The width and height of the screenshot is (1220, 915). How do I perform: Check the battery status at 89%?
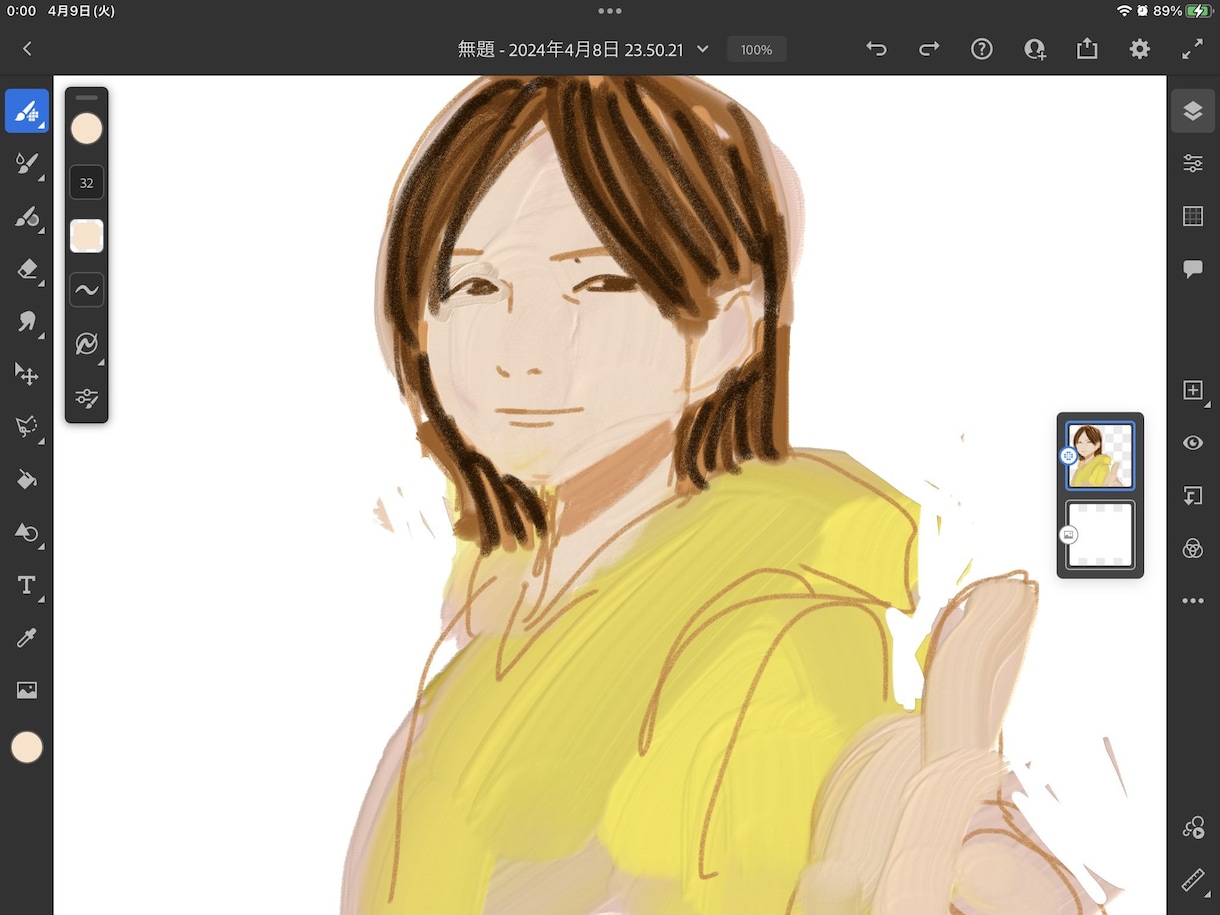click(1182, 11)
